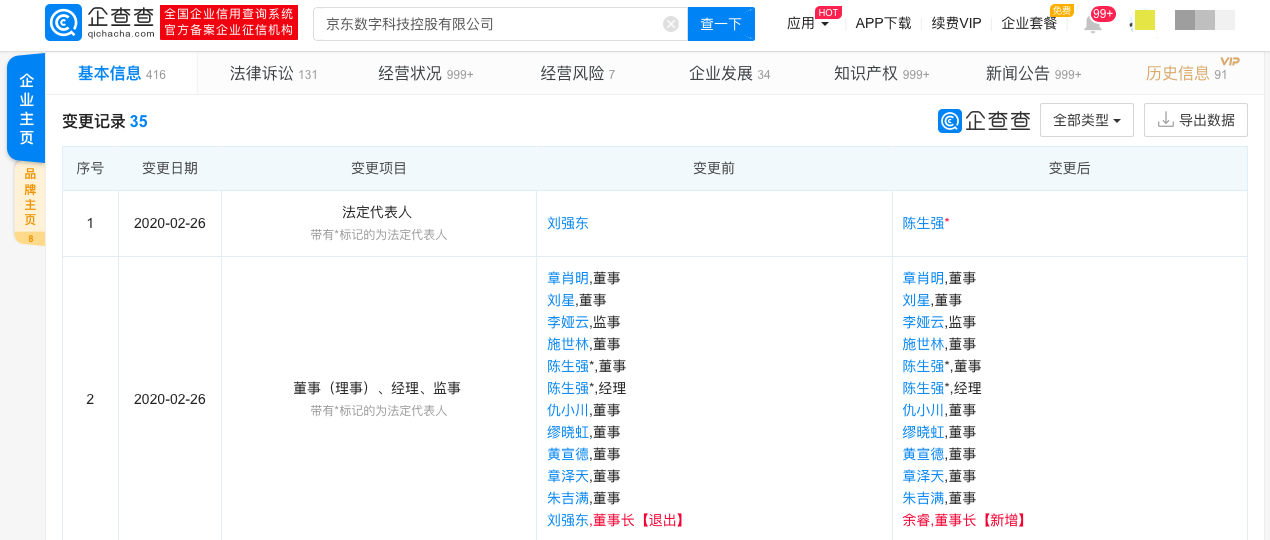Switch to the 企业发展 tab
1270x540 pixels.
click(729, 73)
